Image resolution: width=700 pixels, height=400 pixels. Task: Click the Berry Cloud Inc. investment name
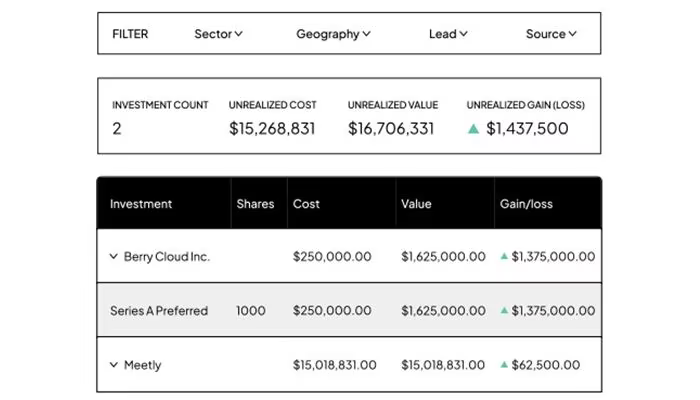tap(167, 257)
